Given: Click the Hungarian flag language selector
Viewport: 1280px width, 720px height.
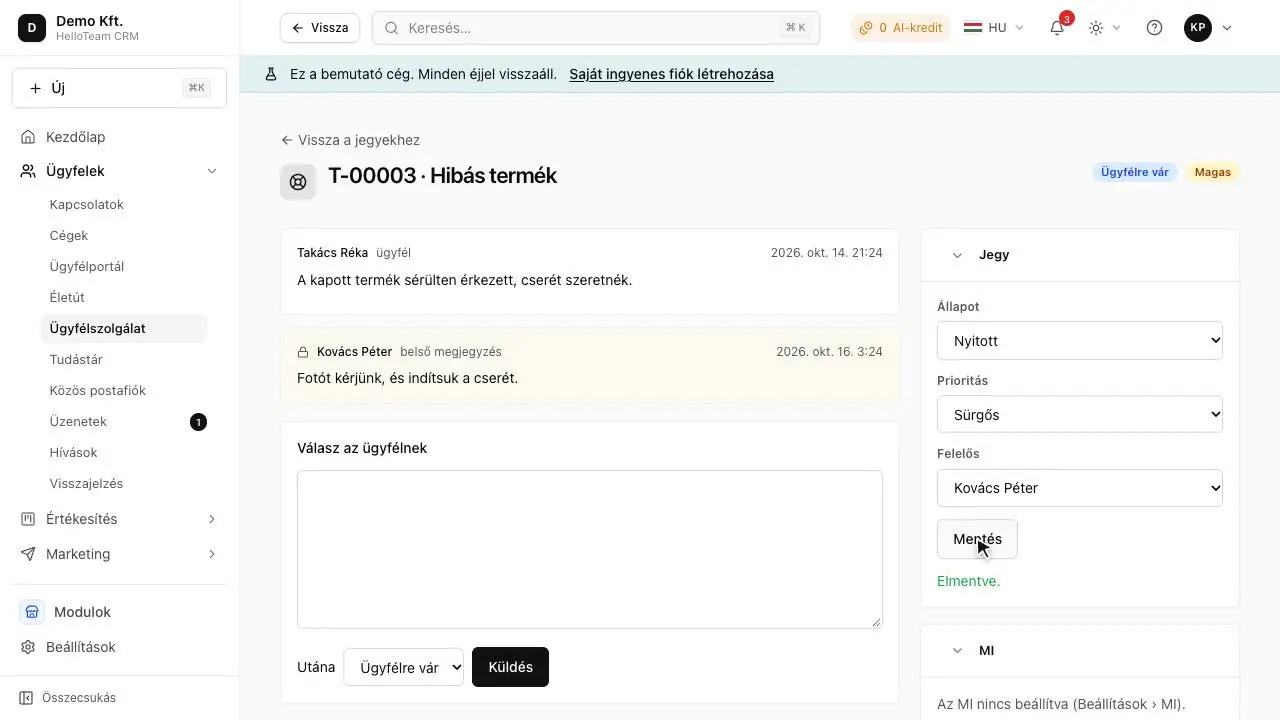Looking at the screenshot, I should (993, 28).
